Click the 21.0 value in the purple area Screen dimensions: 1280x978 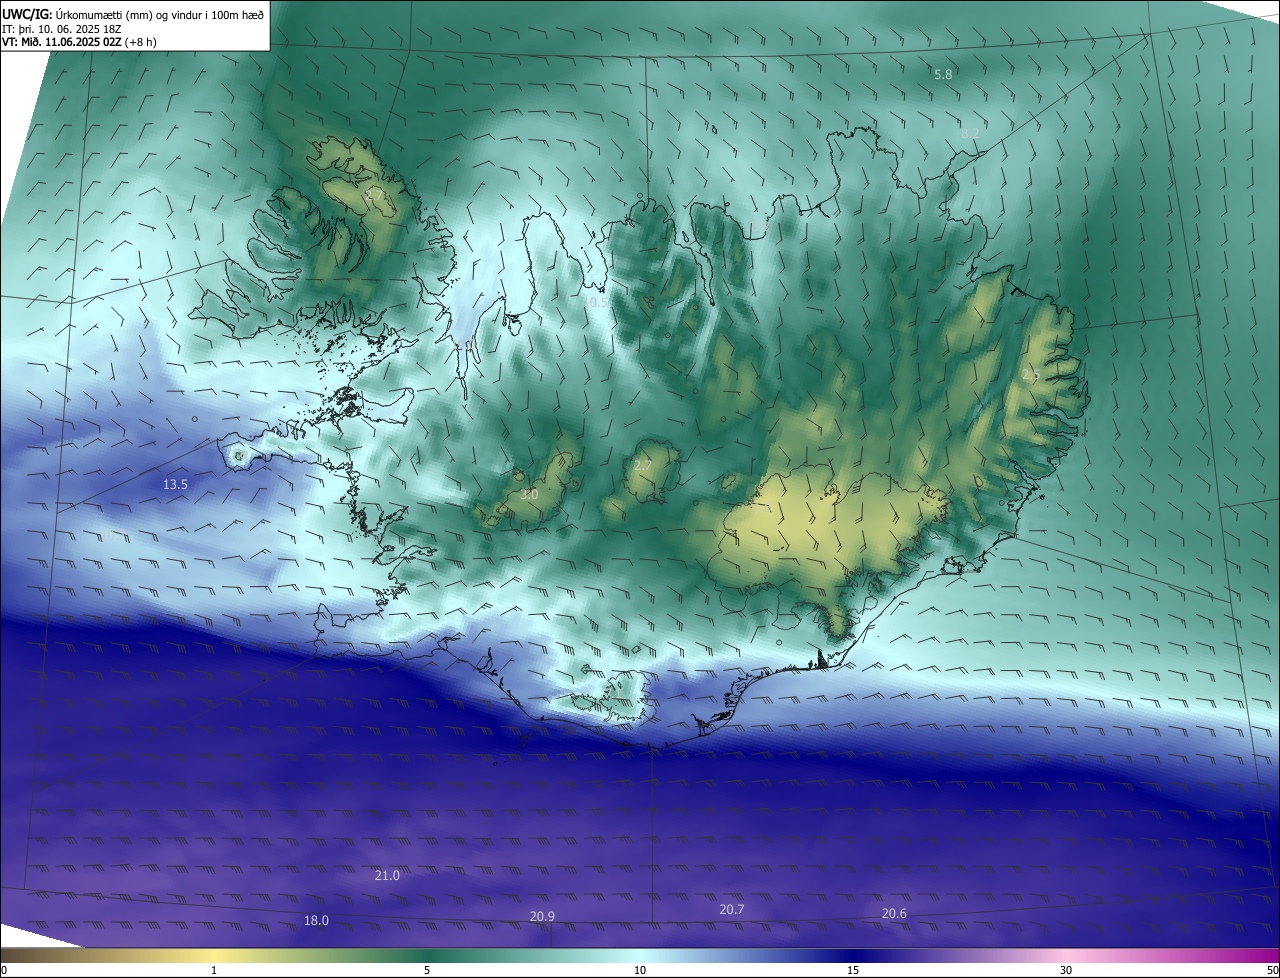(387, 876)
